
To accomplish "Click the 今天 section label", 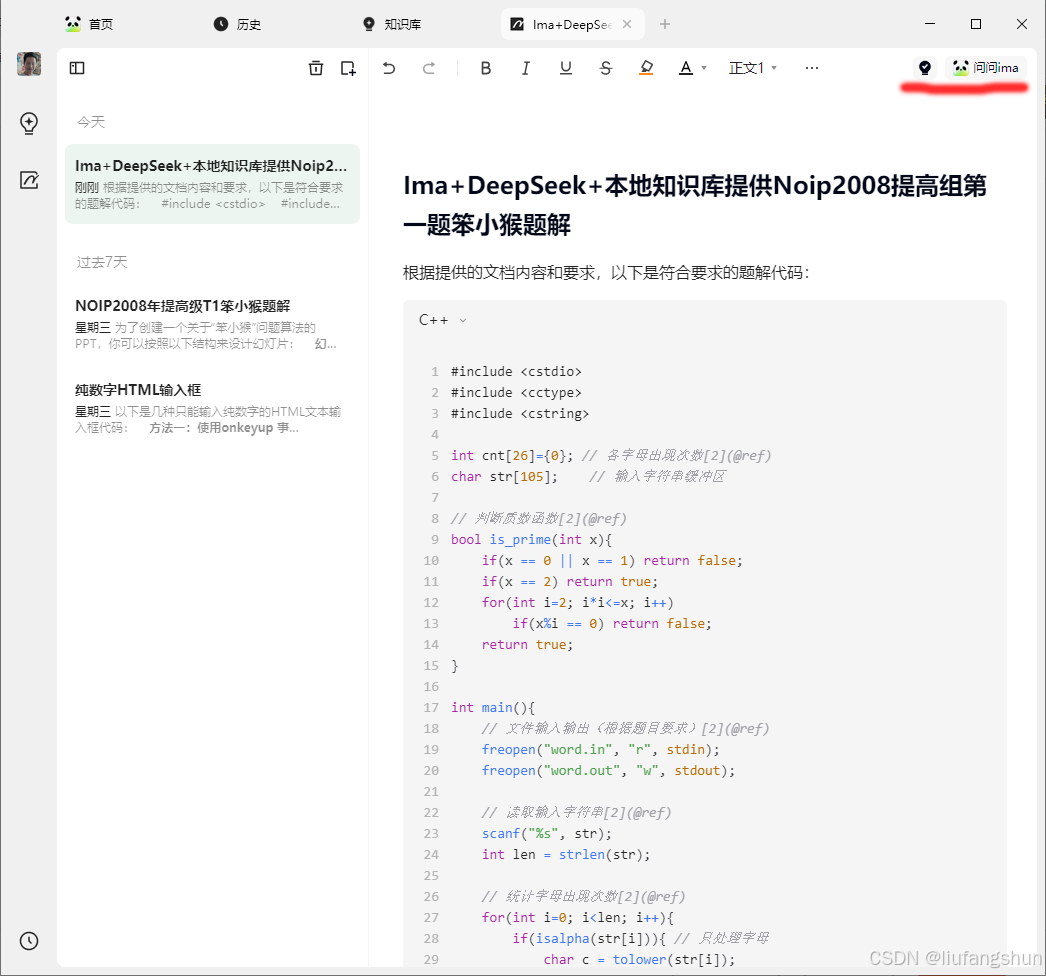I will pyautogui.click(x=91, y=122).
